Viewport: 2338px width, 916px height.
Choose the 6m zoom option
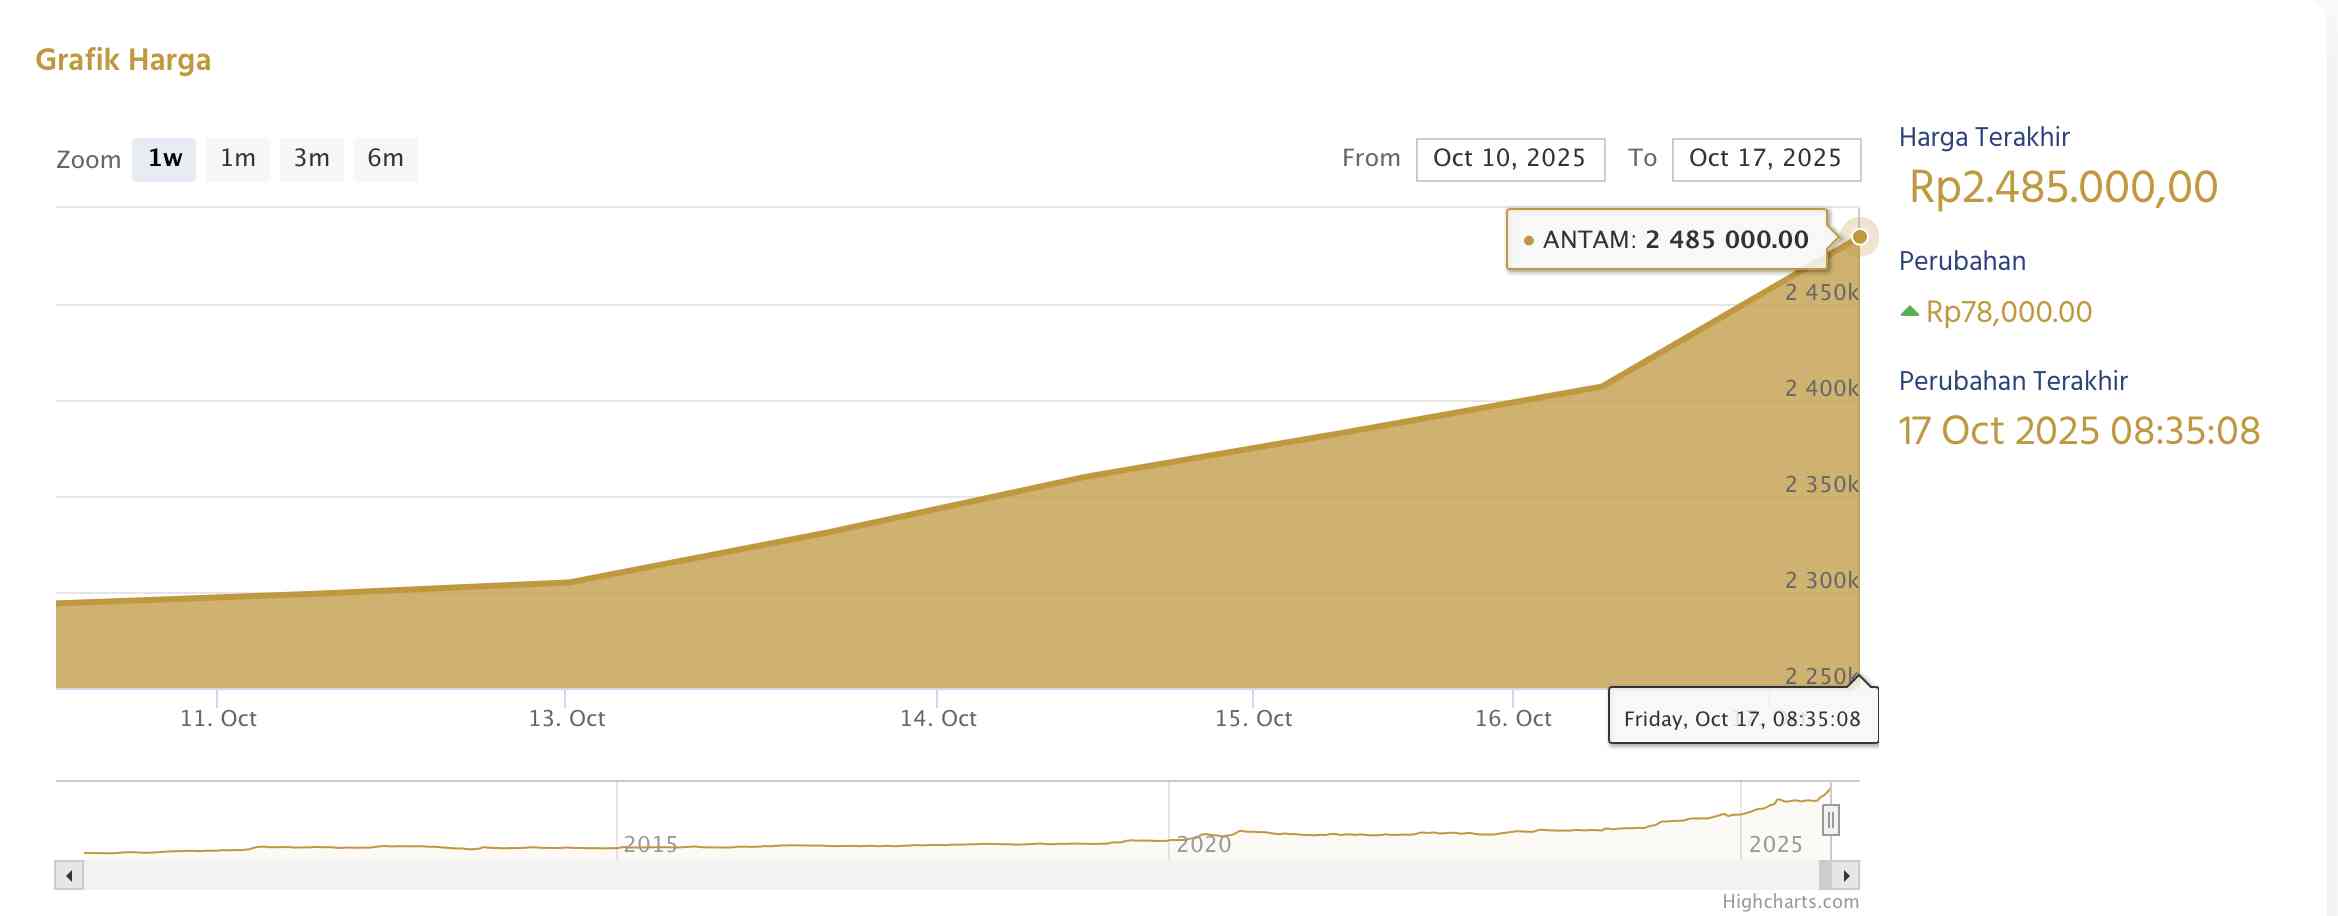coord(385,159)
